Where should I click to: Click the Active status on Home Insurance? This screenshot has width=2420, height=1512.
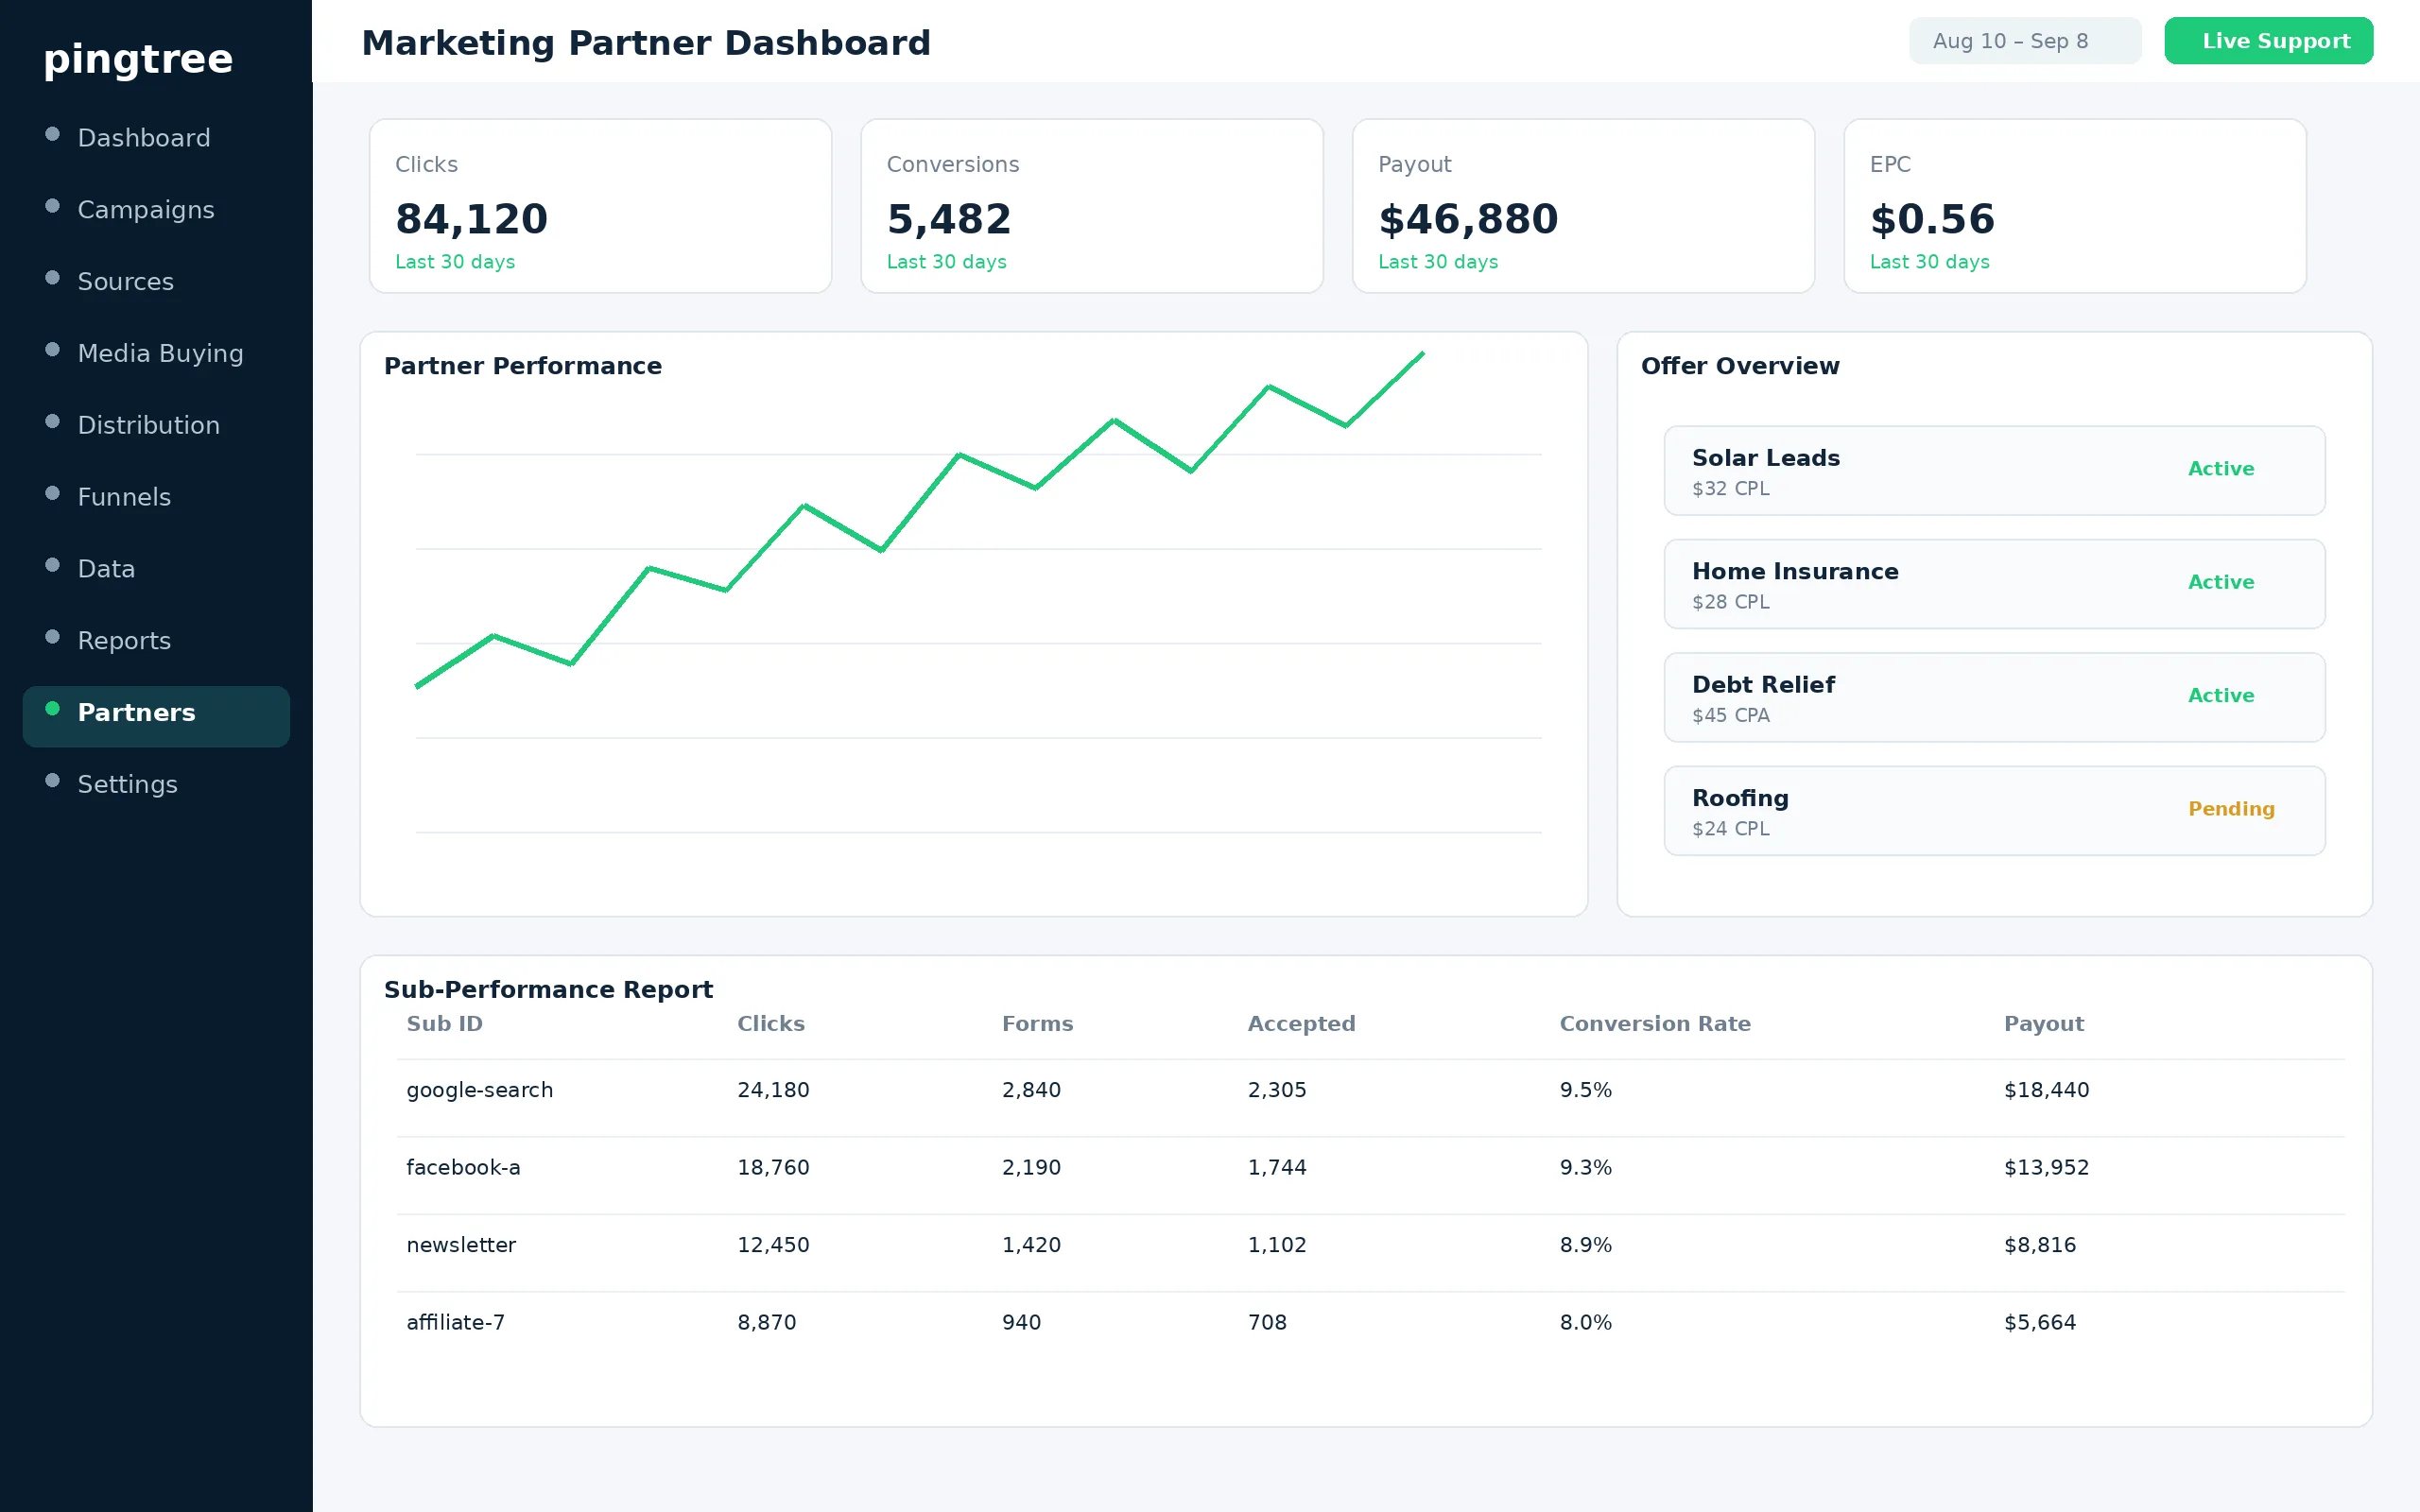[2221, 582]
